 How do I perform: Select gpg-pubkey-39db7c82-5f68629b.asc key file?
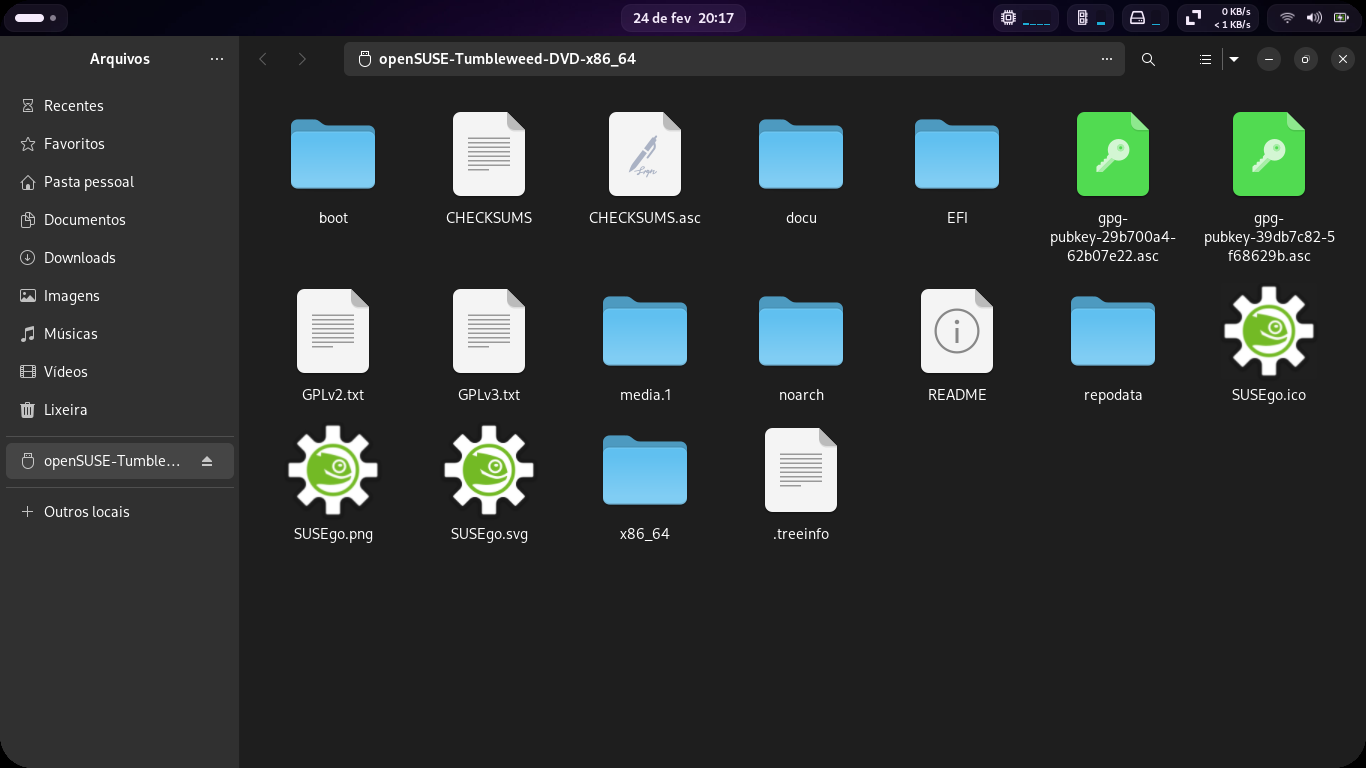tap(1269, 154)
